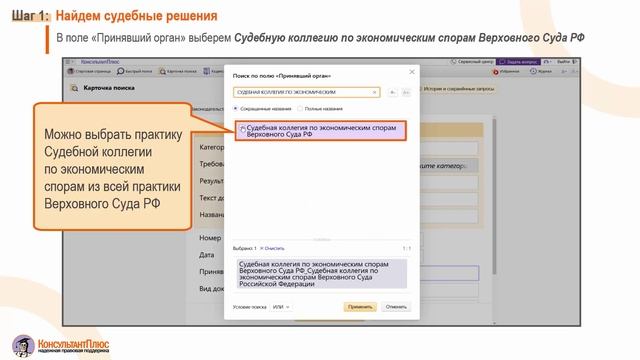The height and width of the screenshot is (360, 640).
Task: Click the hamburger menu icon at top left
Action: 68,62
